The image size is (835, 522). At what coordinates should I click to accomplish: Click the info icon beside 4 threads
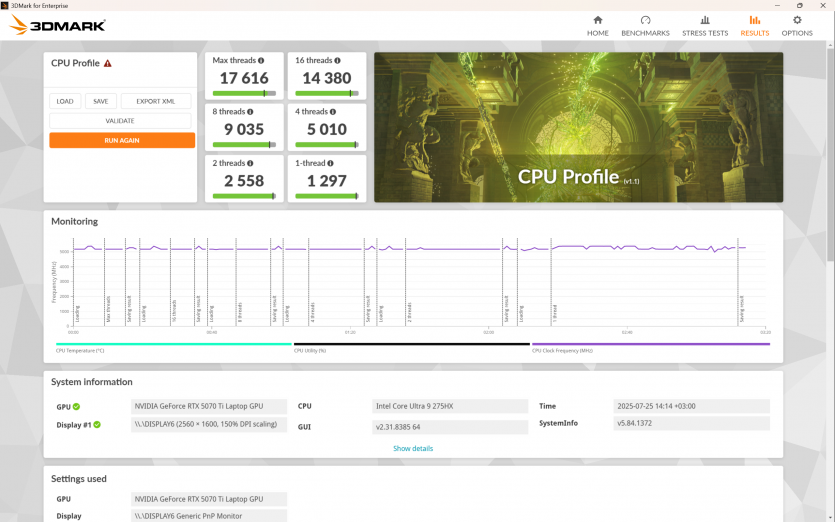pos(334,112)
